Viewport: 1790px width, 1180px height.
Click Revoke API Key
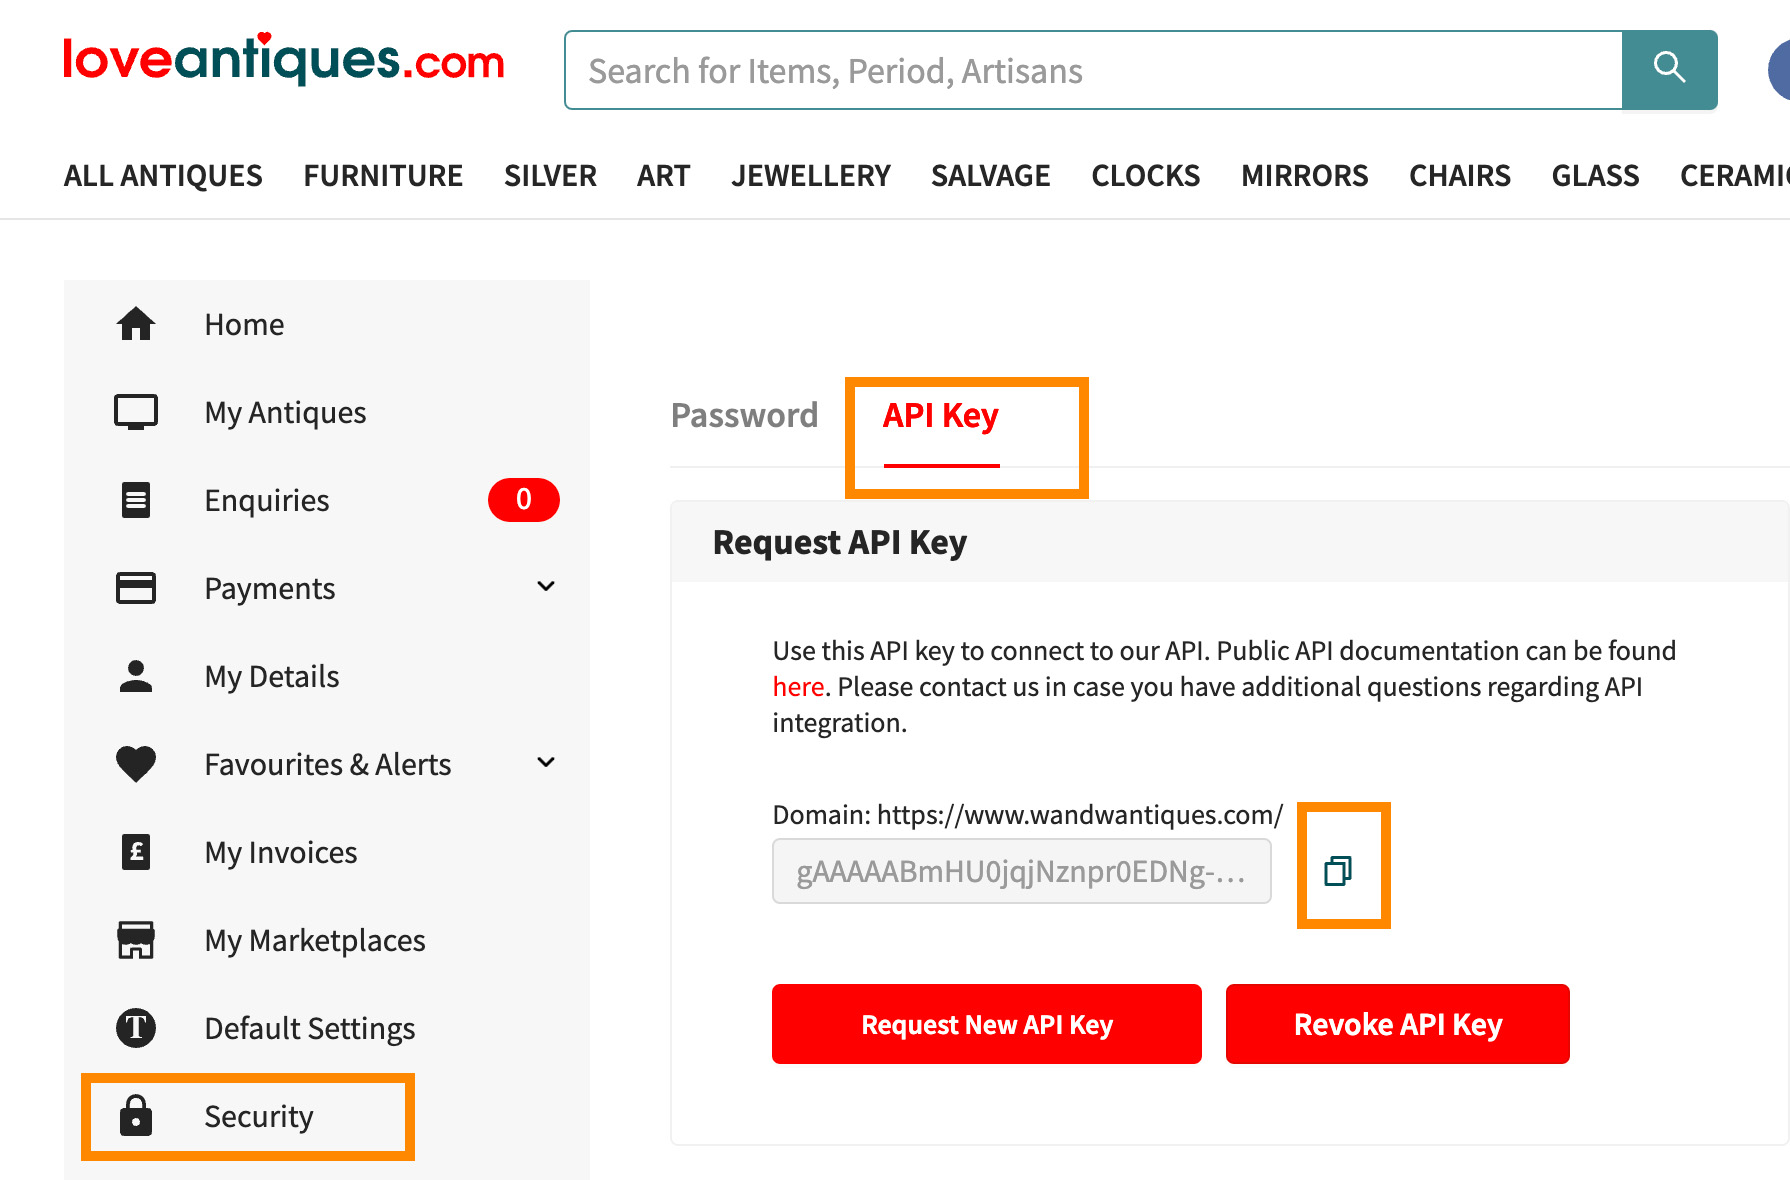[1397, 1024]
